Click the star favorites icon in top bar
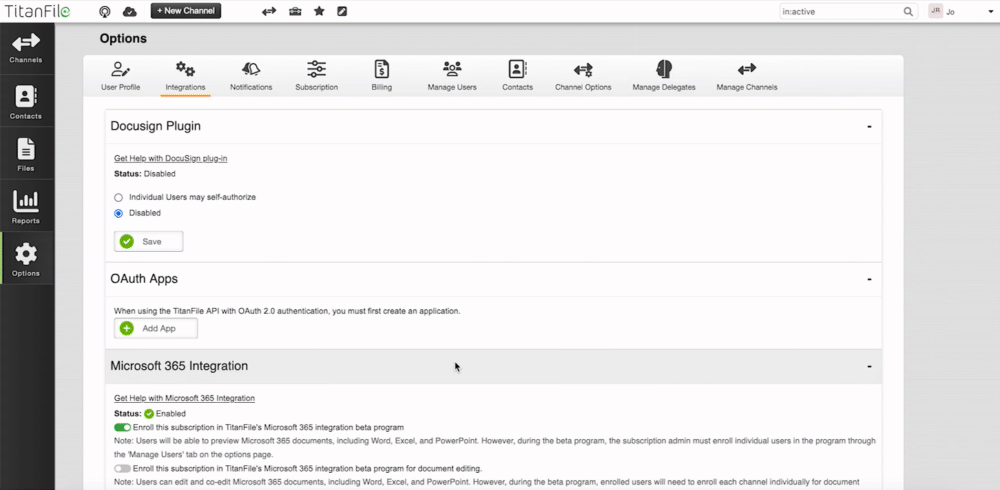The width and height of the screenshot is (1000, 490). click(x=320, y=11)
